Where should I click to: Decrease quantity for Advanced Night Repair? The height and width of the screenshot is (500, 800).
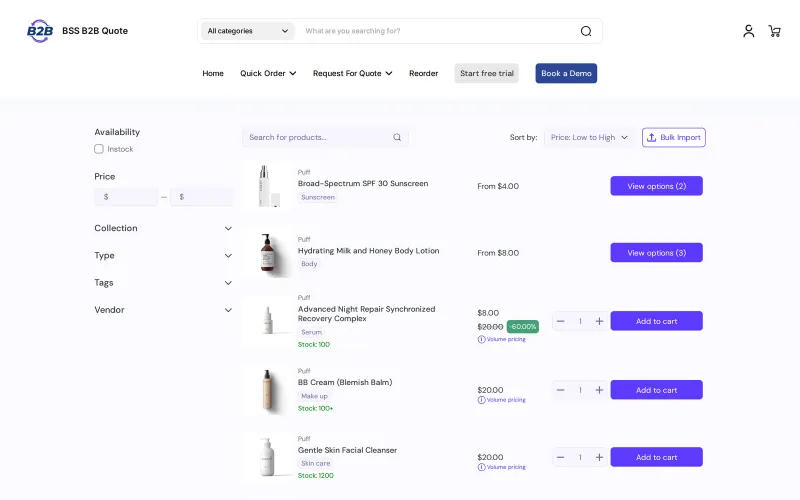(x=560, y=321)
